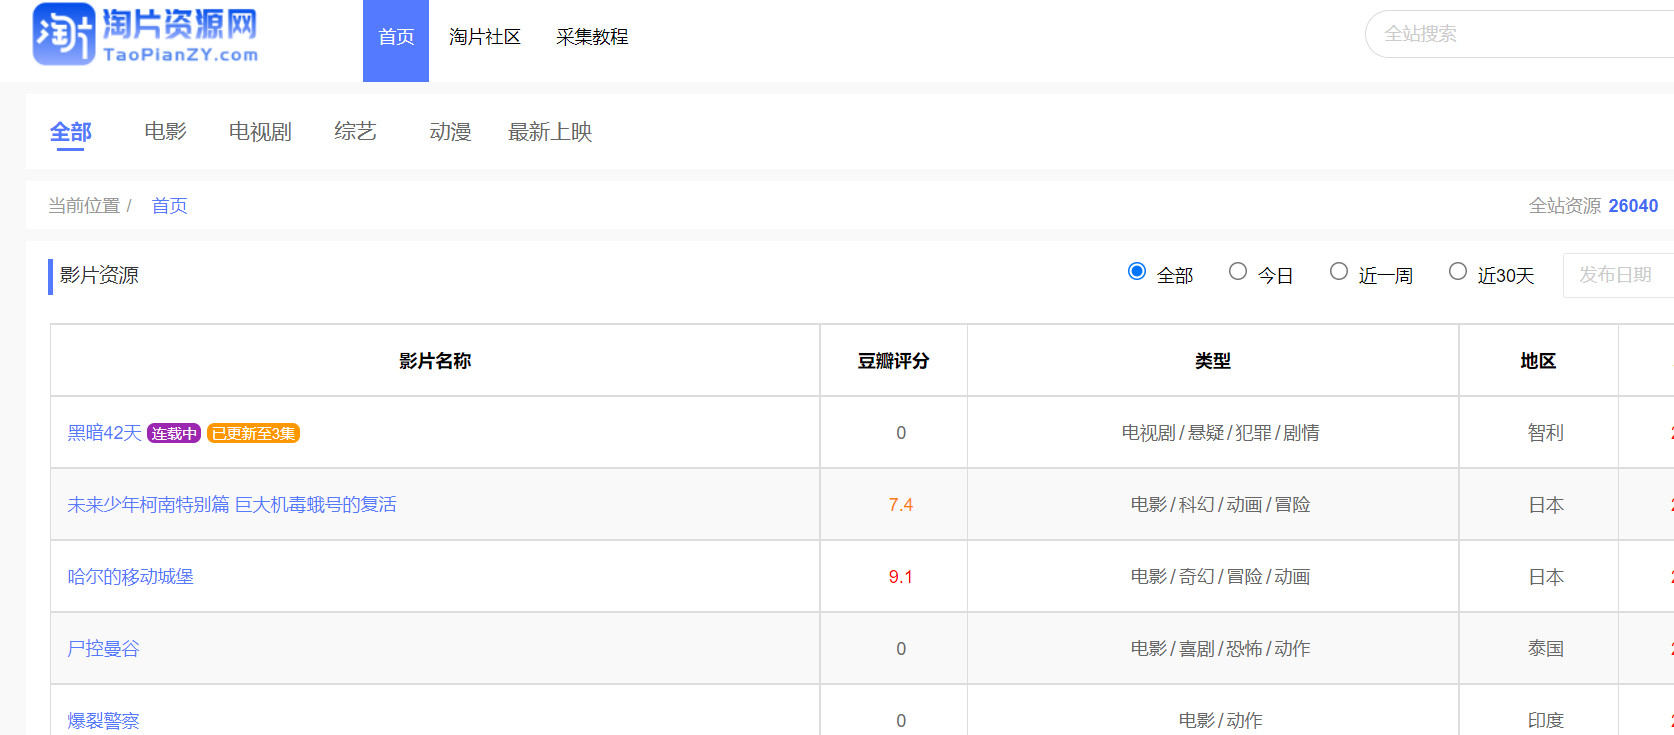
Task: Open the 综艺 category
Action: [355, 132]
